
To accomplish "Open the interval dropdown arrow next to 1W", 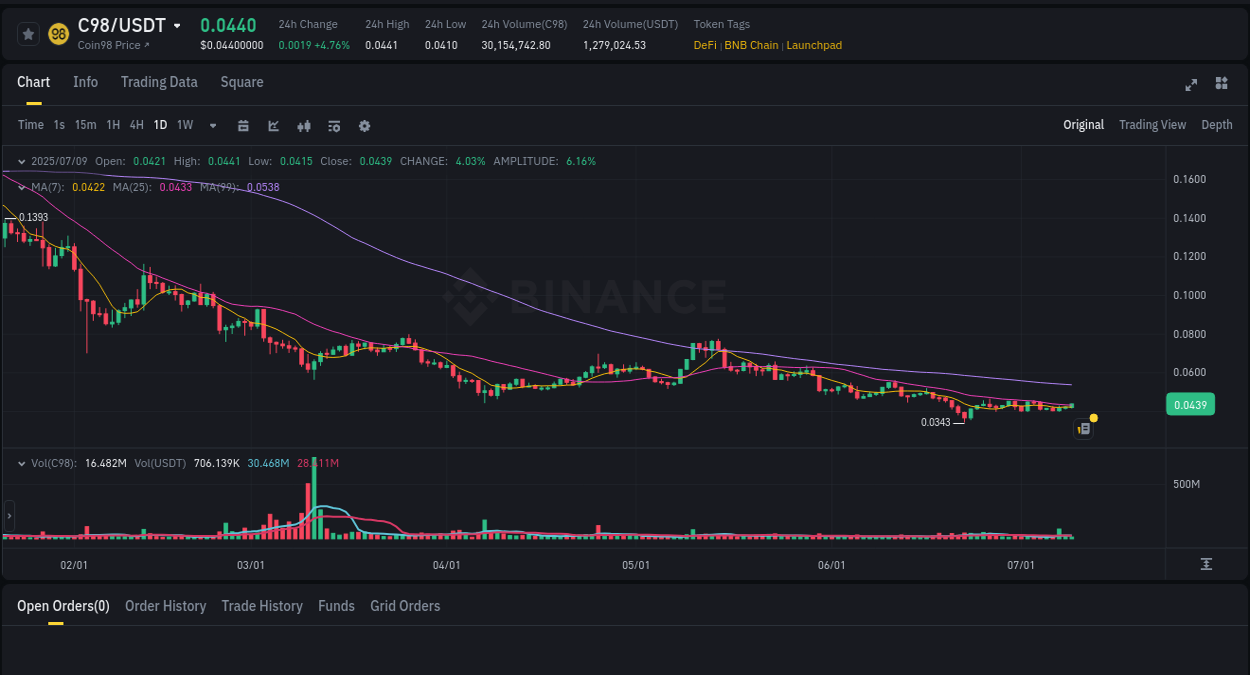I will pyautogui.click(x=212, y=125).
